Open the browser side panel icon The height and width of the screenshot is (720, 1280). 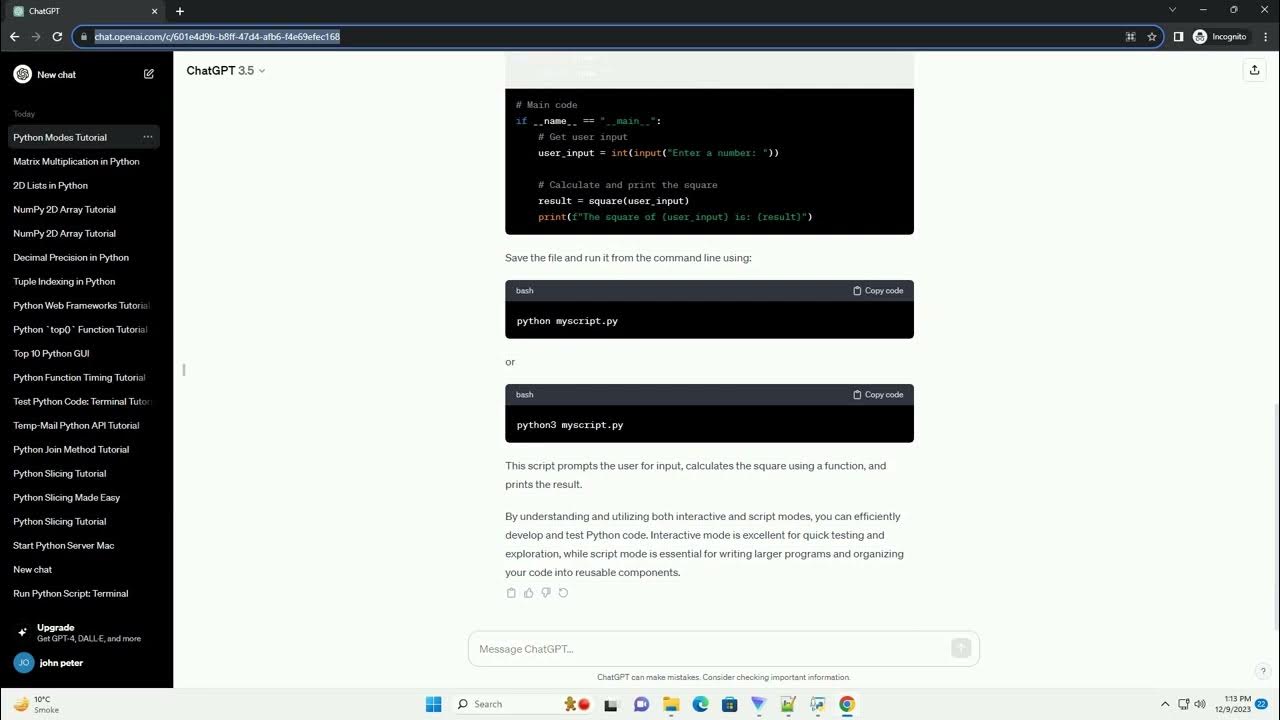pos(1178,36)
